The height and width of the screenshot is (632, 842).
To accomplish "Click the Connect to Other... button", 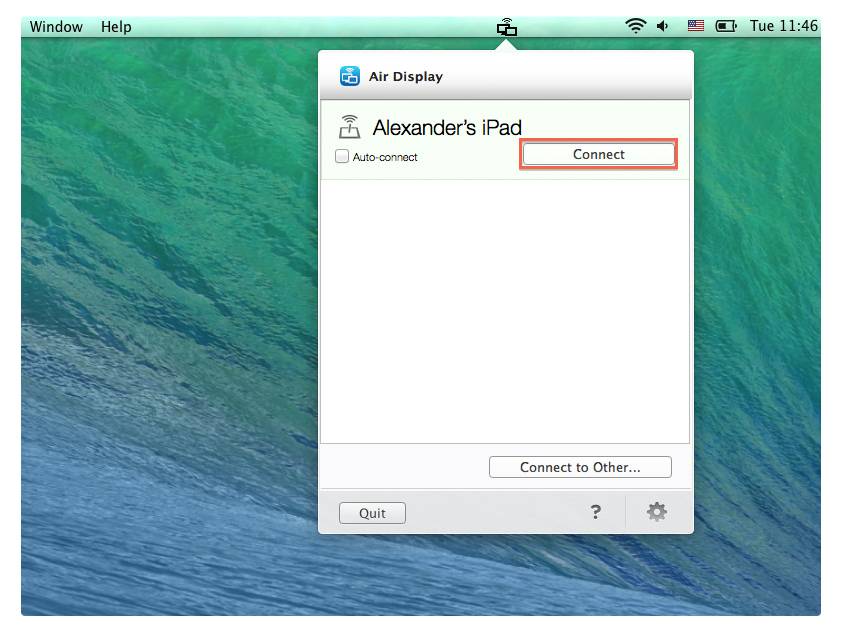I will coord(580,467).
